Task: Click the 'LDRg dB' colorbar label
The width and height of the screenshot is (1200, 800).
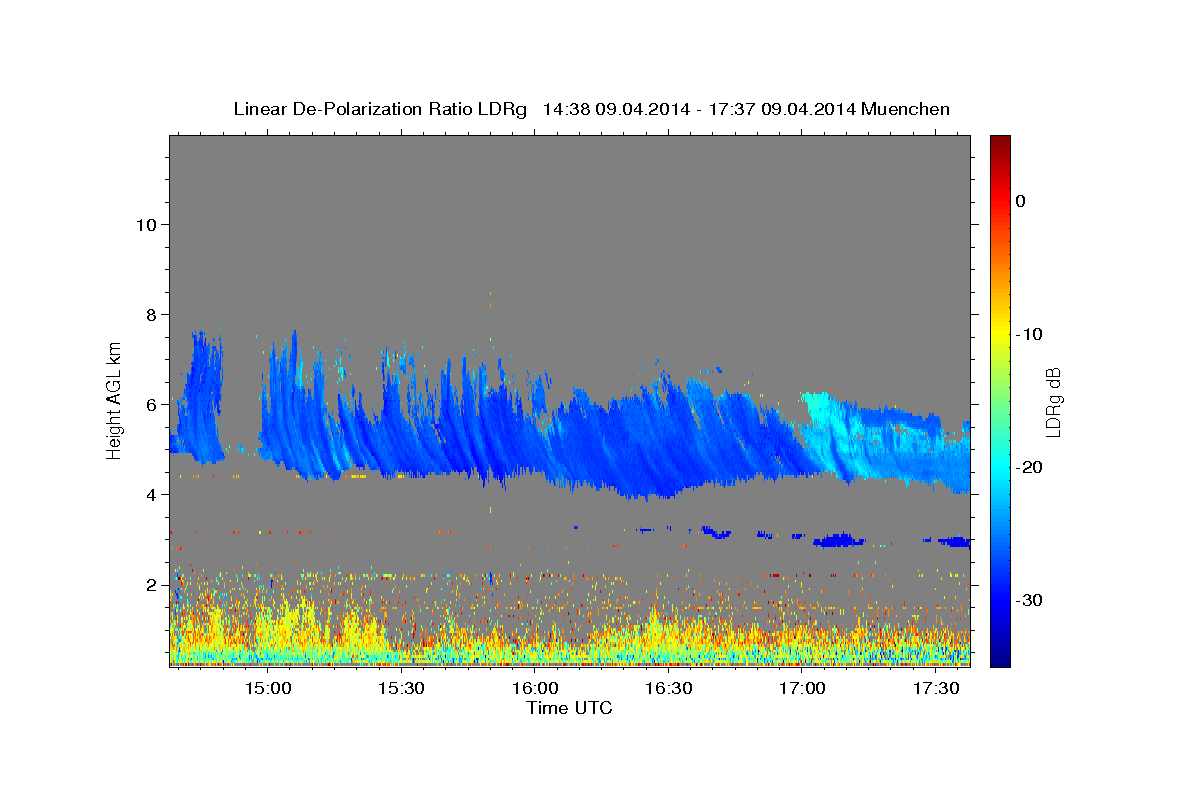Action: pyautogui.click(x=1052, y=402)
